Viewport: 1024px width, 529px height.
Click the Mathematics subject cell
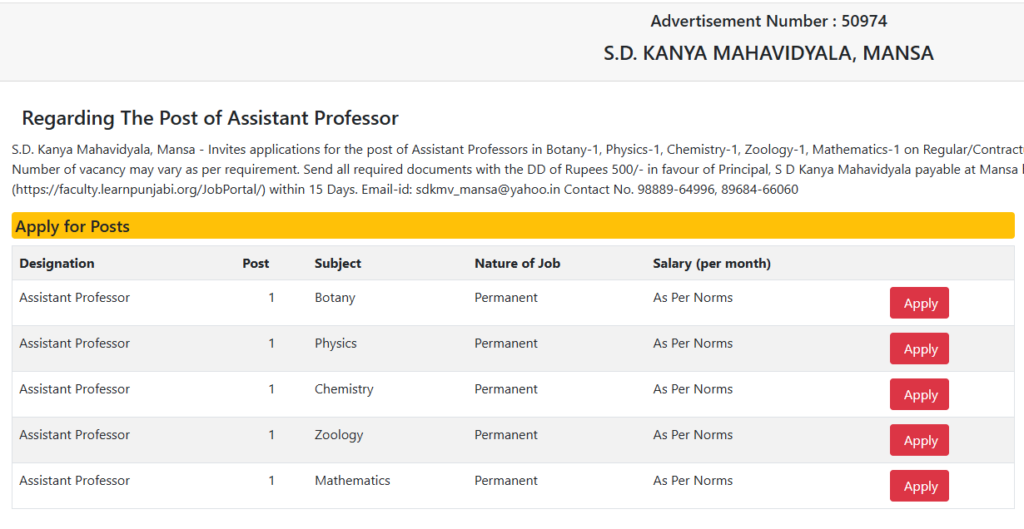(353, 481)
